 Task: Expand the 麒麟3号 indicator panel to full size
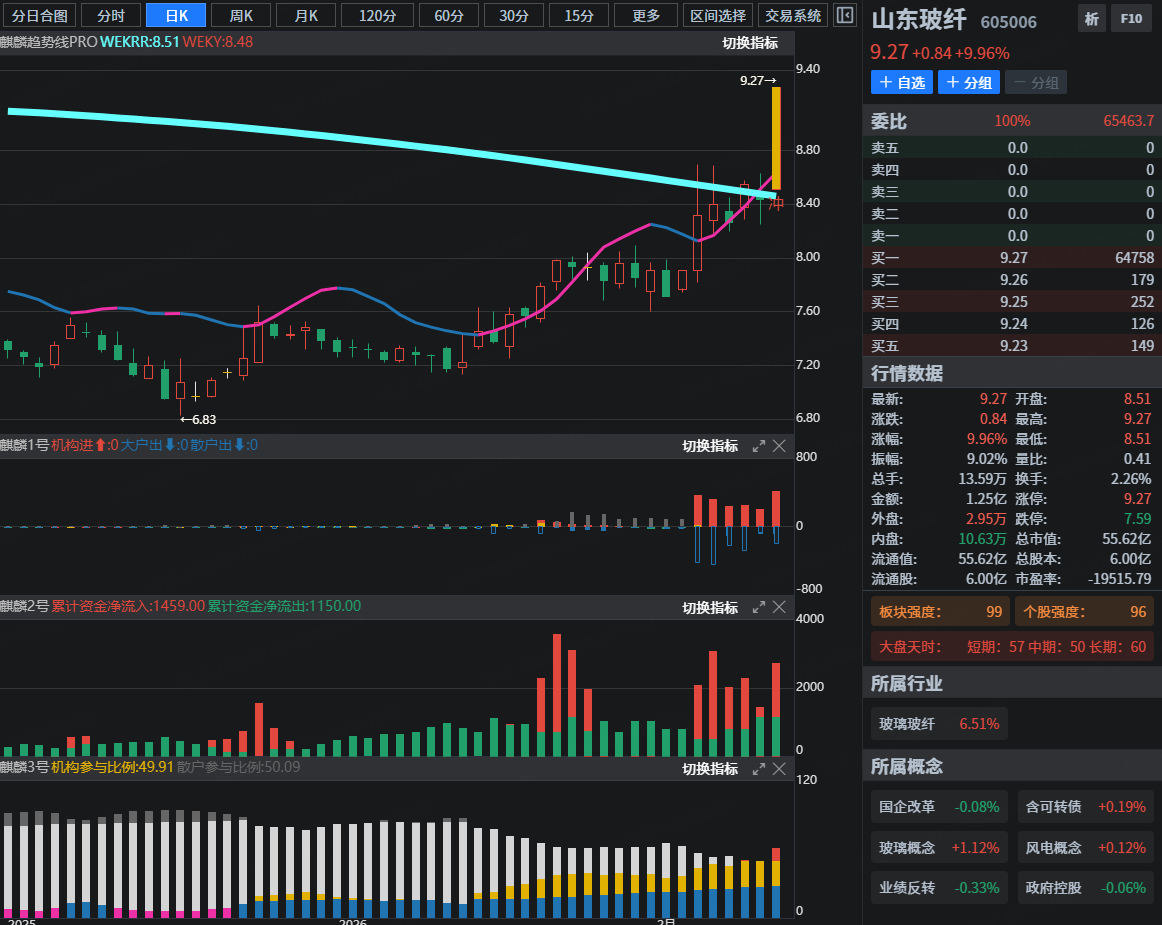(759, 768)
